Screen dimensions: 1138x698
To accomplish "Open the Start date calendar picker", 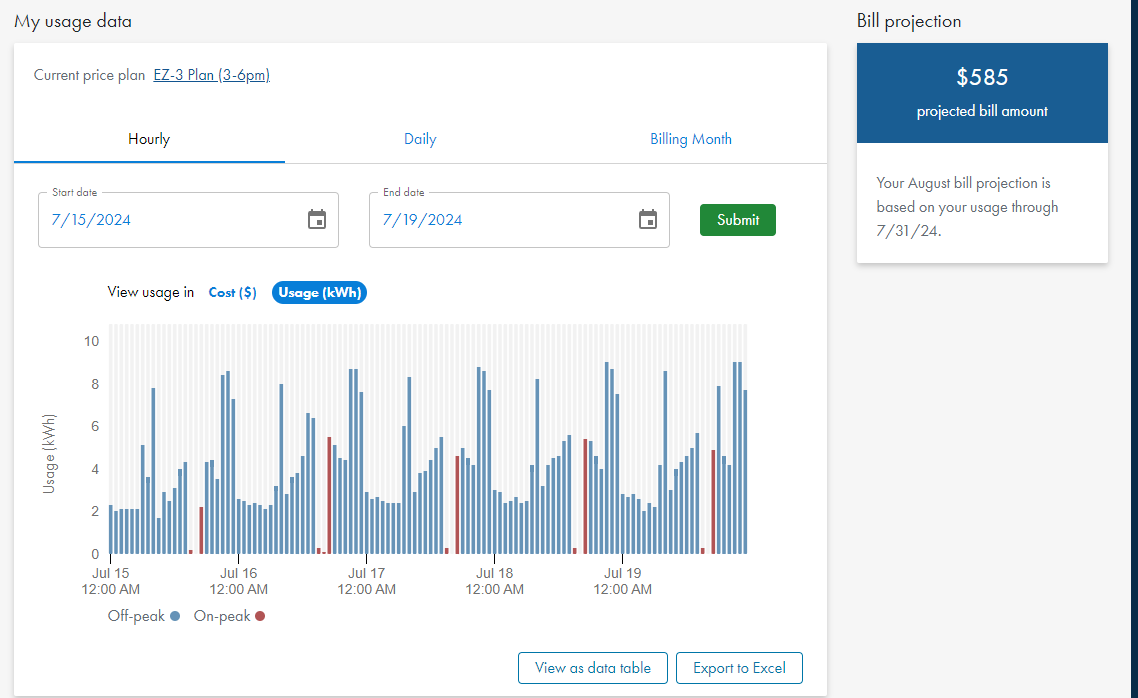I will pos(317,220).
